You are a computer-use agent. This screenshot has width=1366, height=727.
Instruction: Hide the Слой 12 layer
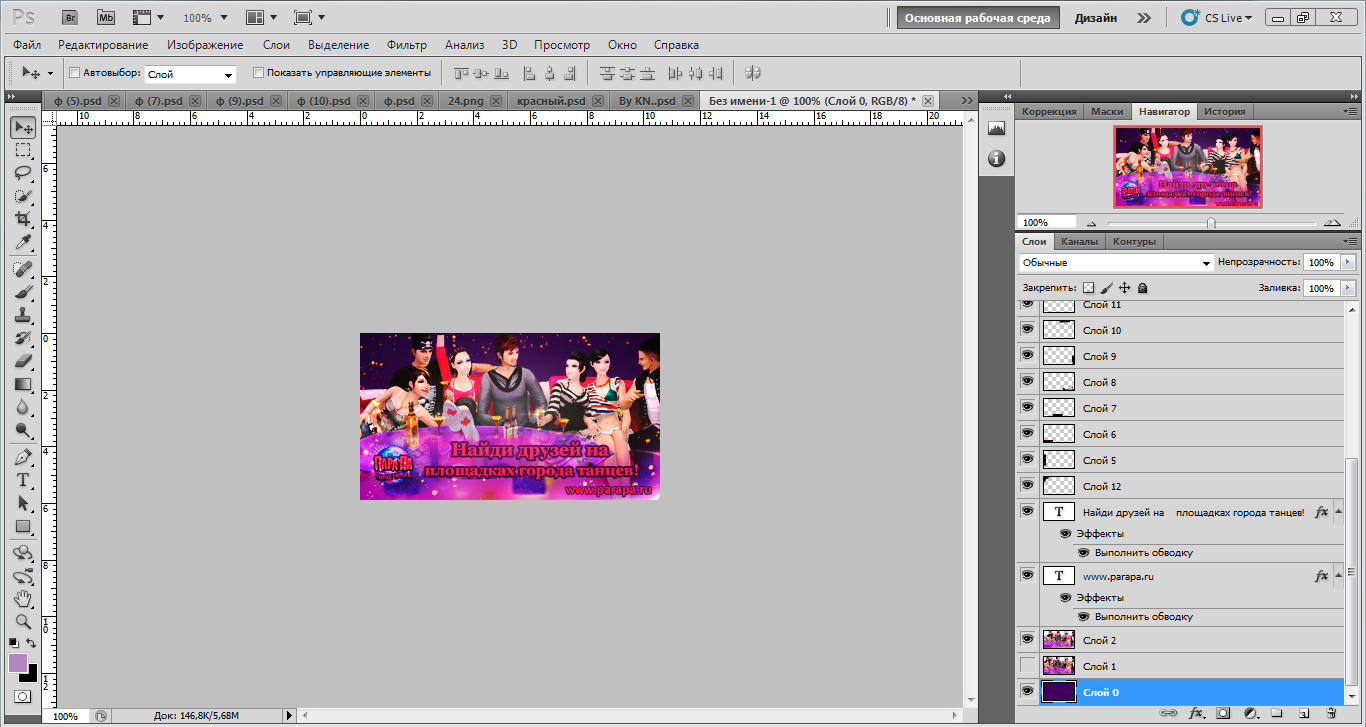pyautogui.click(x=1027, y=485)
